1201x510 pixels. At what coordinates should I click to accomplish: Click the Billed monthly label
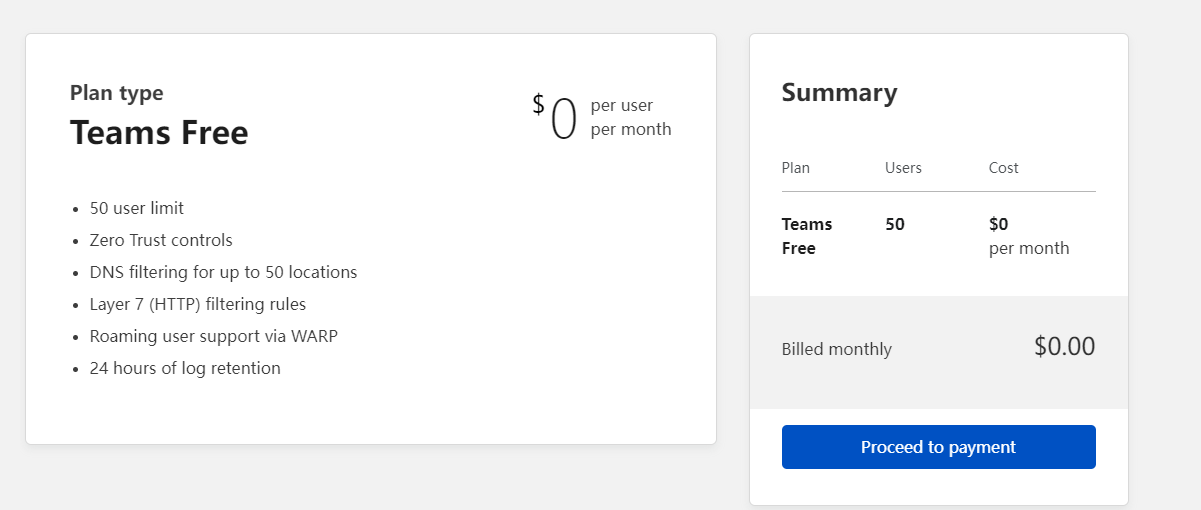(x=837, y=349)
